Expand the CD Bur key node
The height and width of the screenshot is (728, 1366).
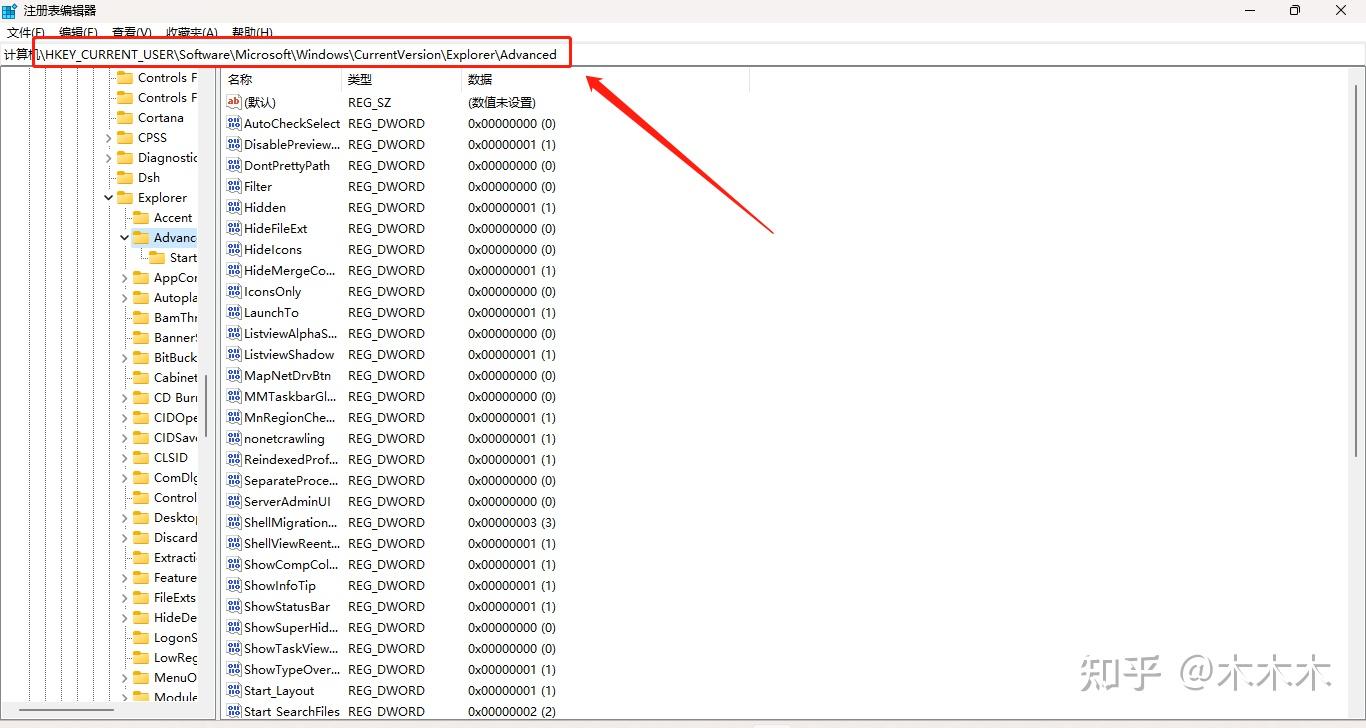125,398
